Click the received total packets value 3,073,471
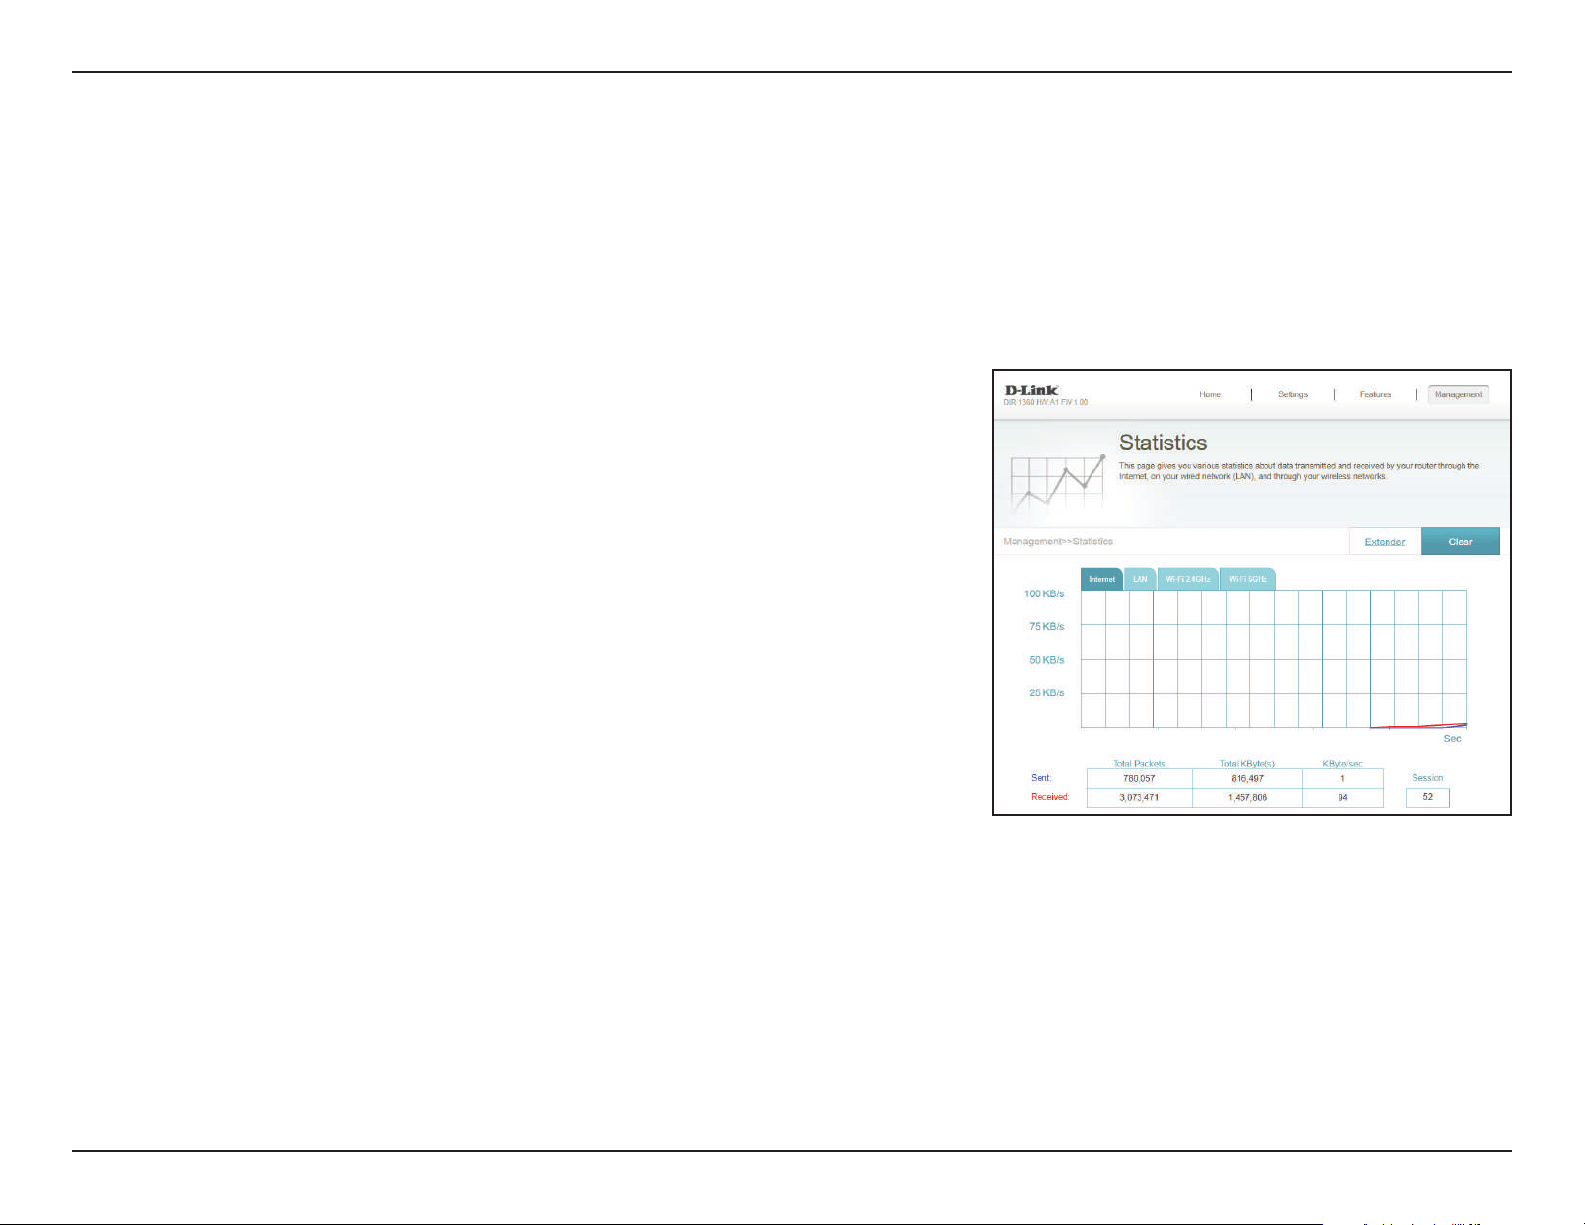The height and width of the screenshot is (1225, 1585). point(1139,797)
